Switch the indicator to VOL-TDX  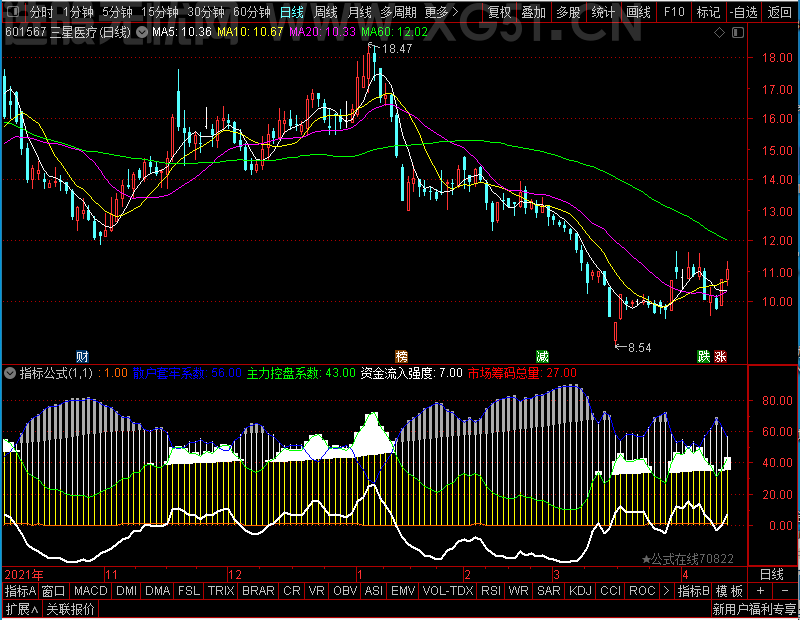click(448, 590)
